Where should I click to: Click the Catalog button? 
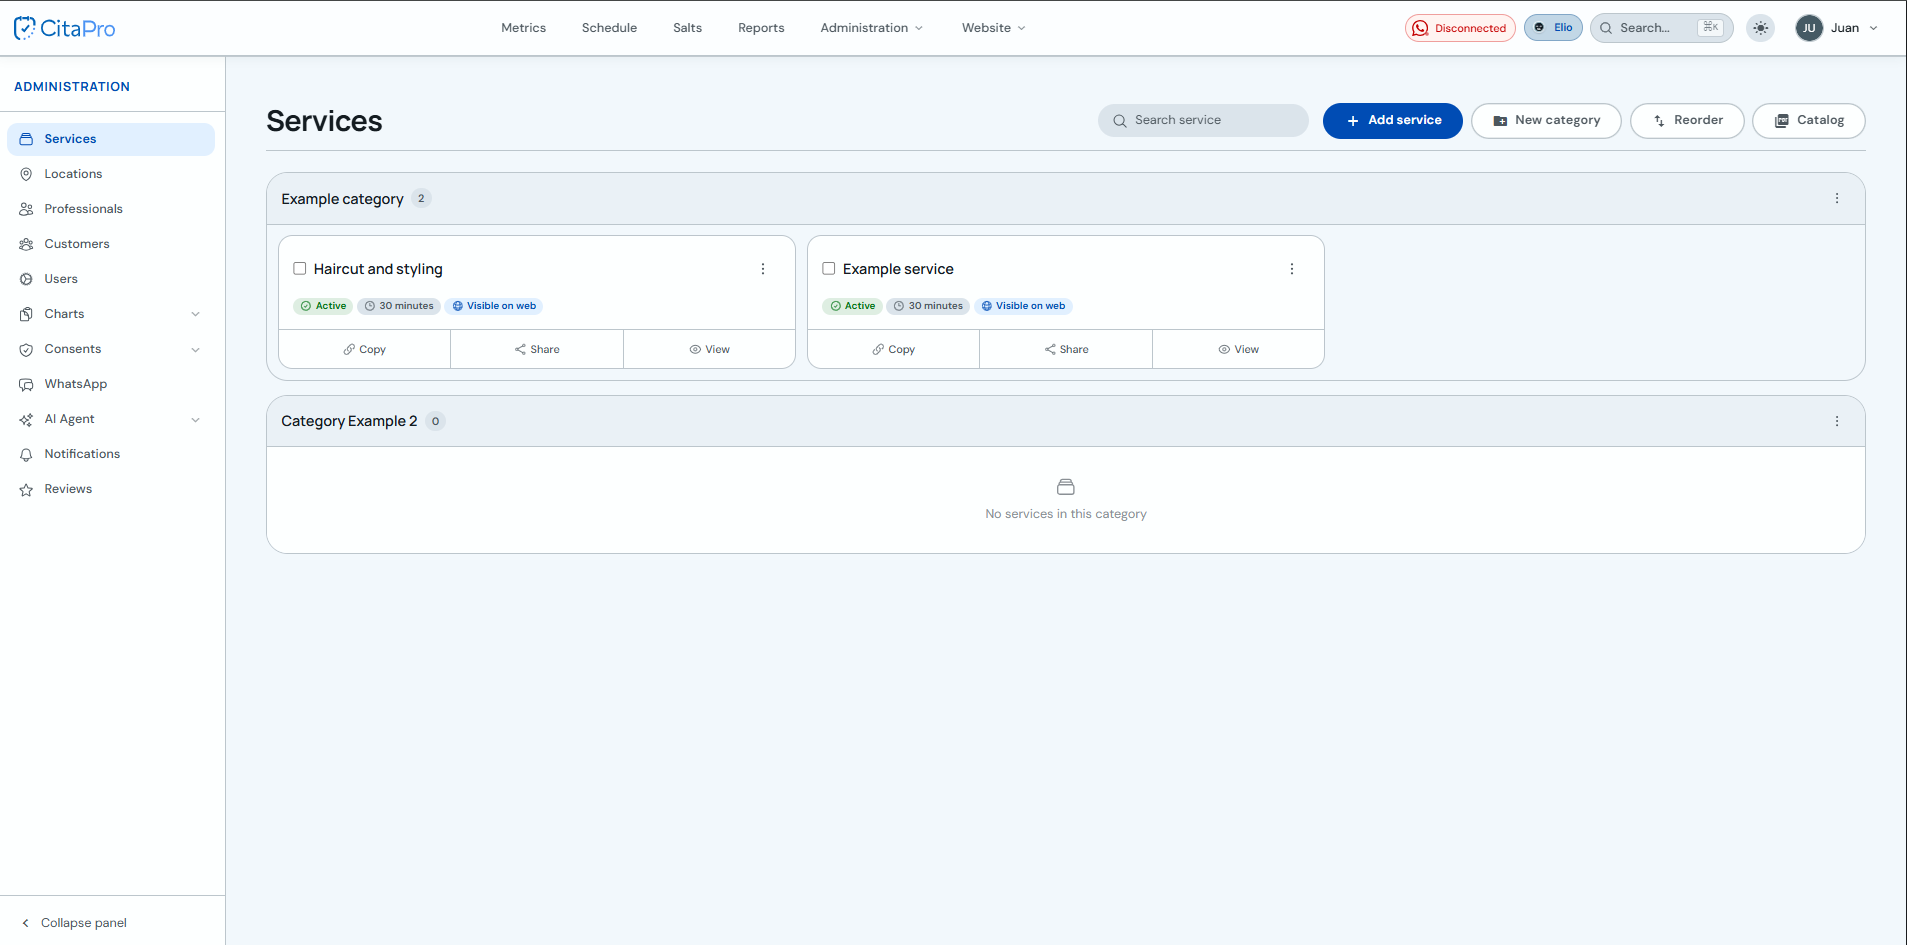1808,121
